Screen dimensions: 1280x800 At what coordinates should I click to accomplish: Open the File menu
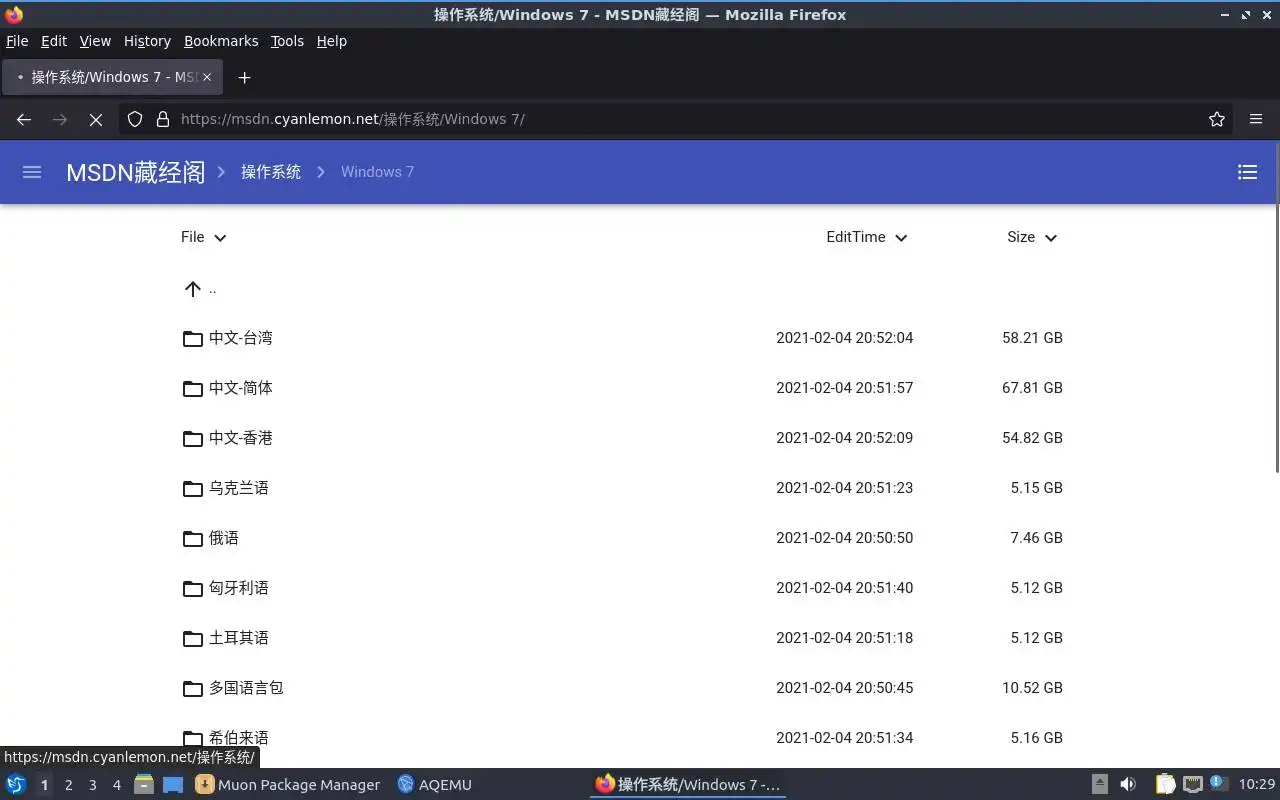(17, 41)
